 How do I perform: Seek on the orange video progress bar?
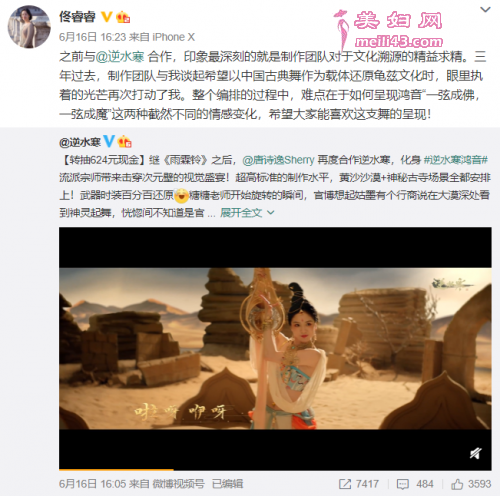click(x=275, y=470)
